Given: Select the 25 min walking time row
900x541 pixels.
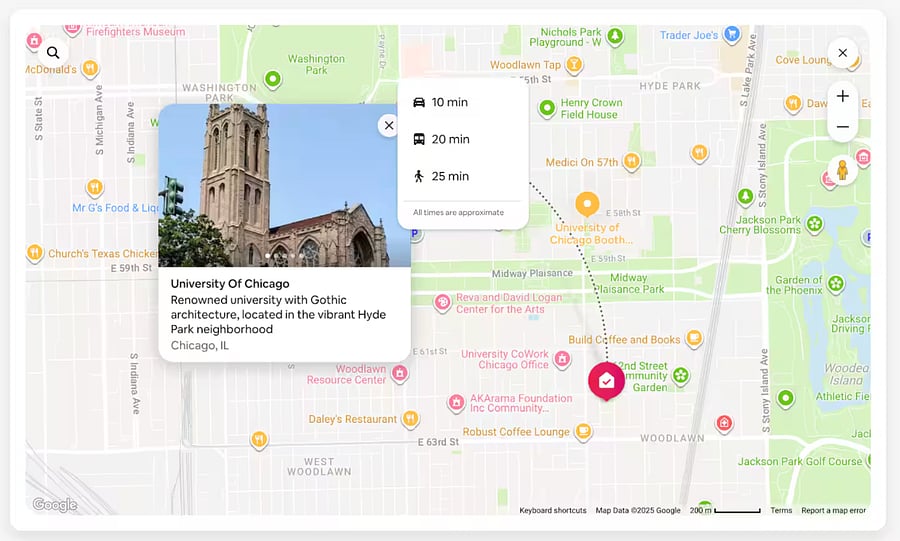Looking at the screenshot, I should pyautogui.click(x=463, y=176).
